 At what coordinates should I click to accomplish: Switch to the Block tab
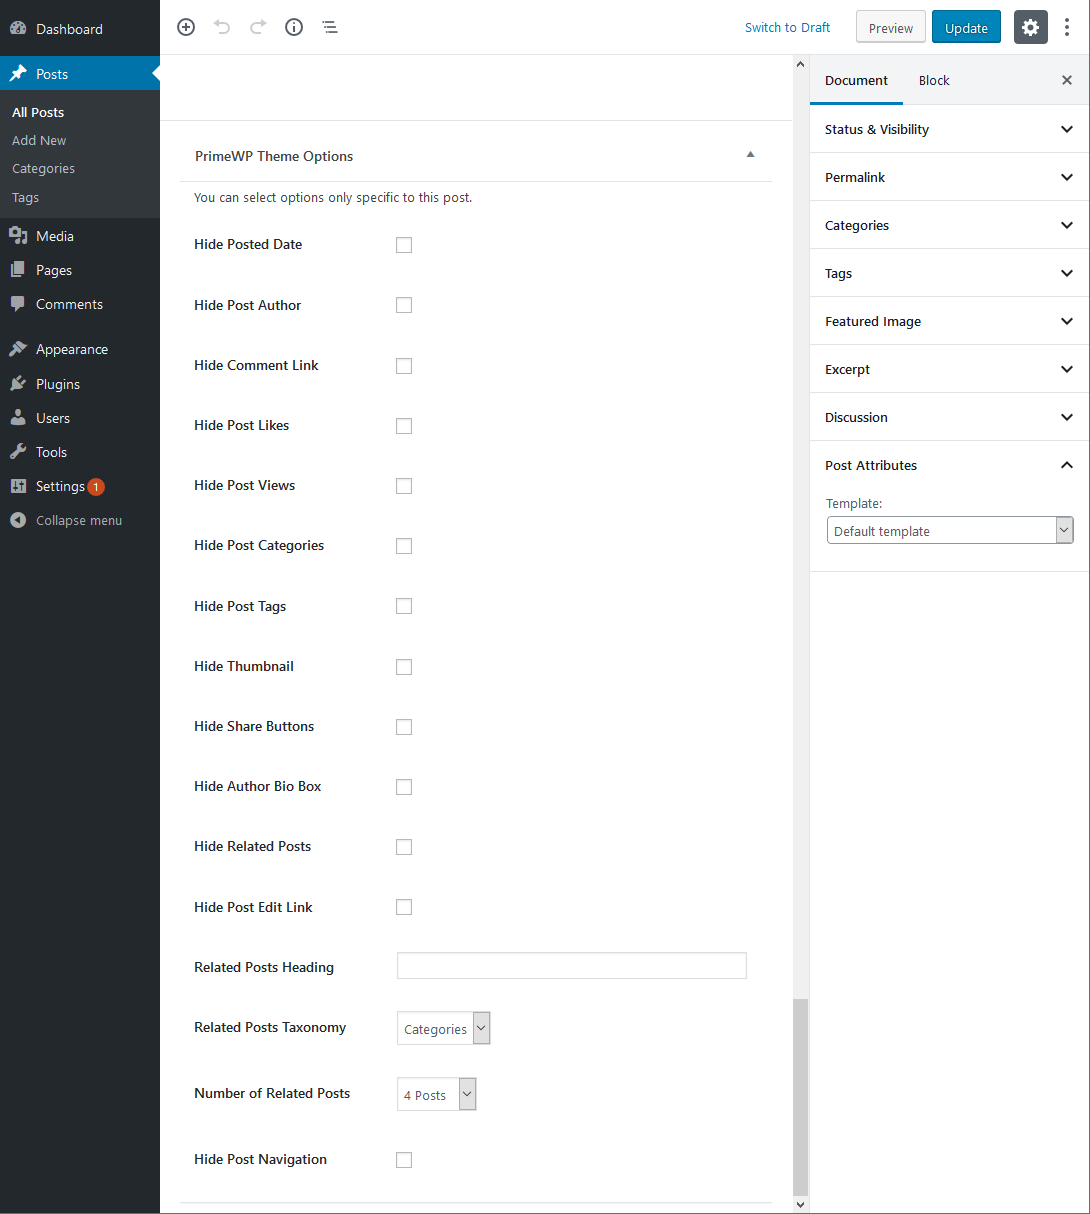934,80
